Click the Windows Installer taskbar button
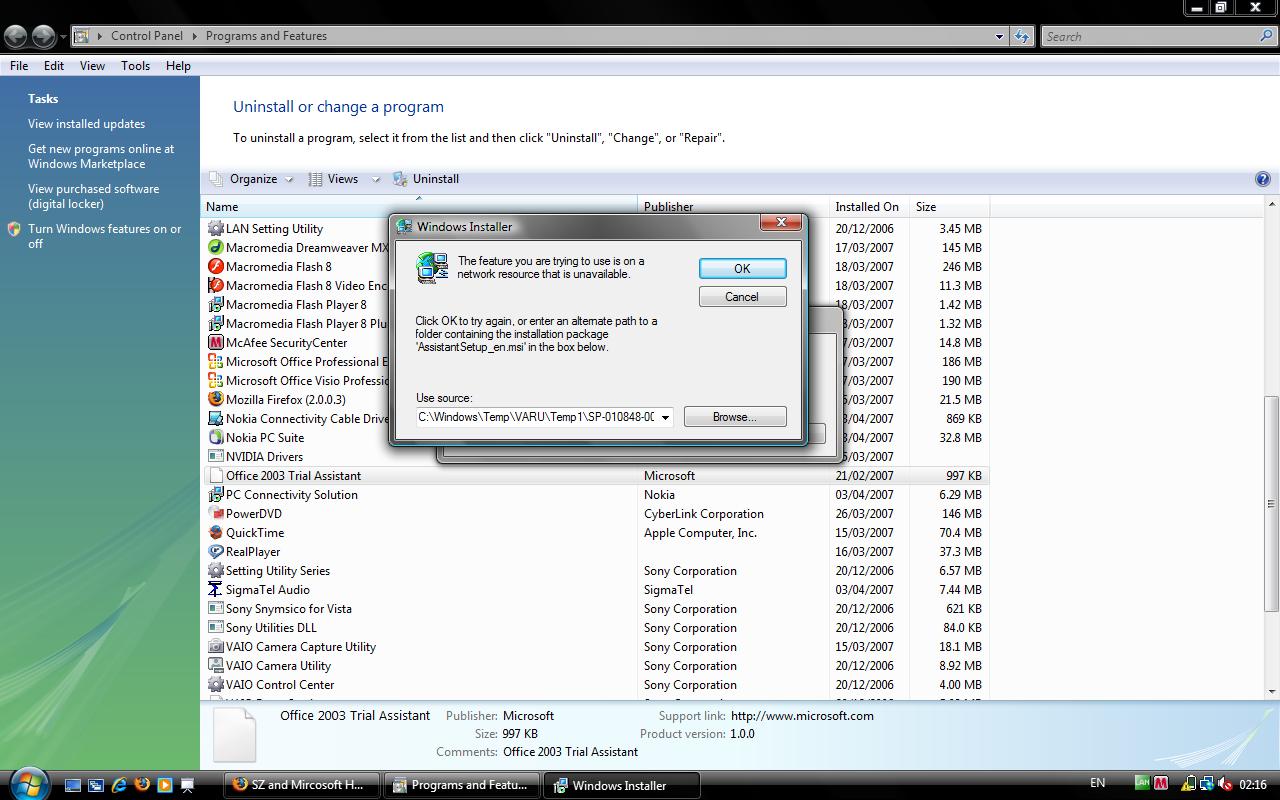This screenshot has height=800, width=1280. pyautogui.click(x=621, y=785)
